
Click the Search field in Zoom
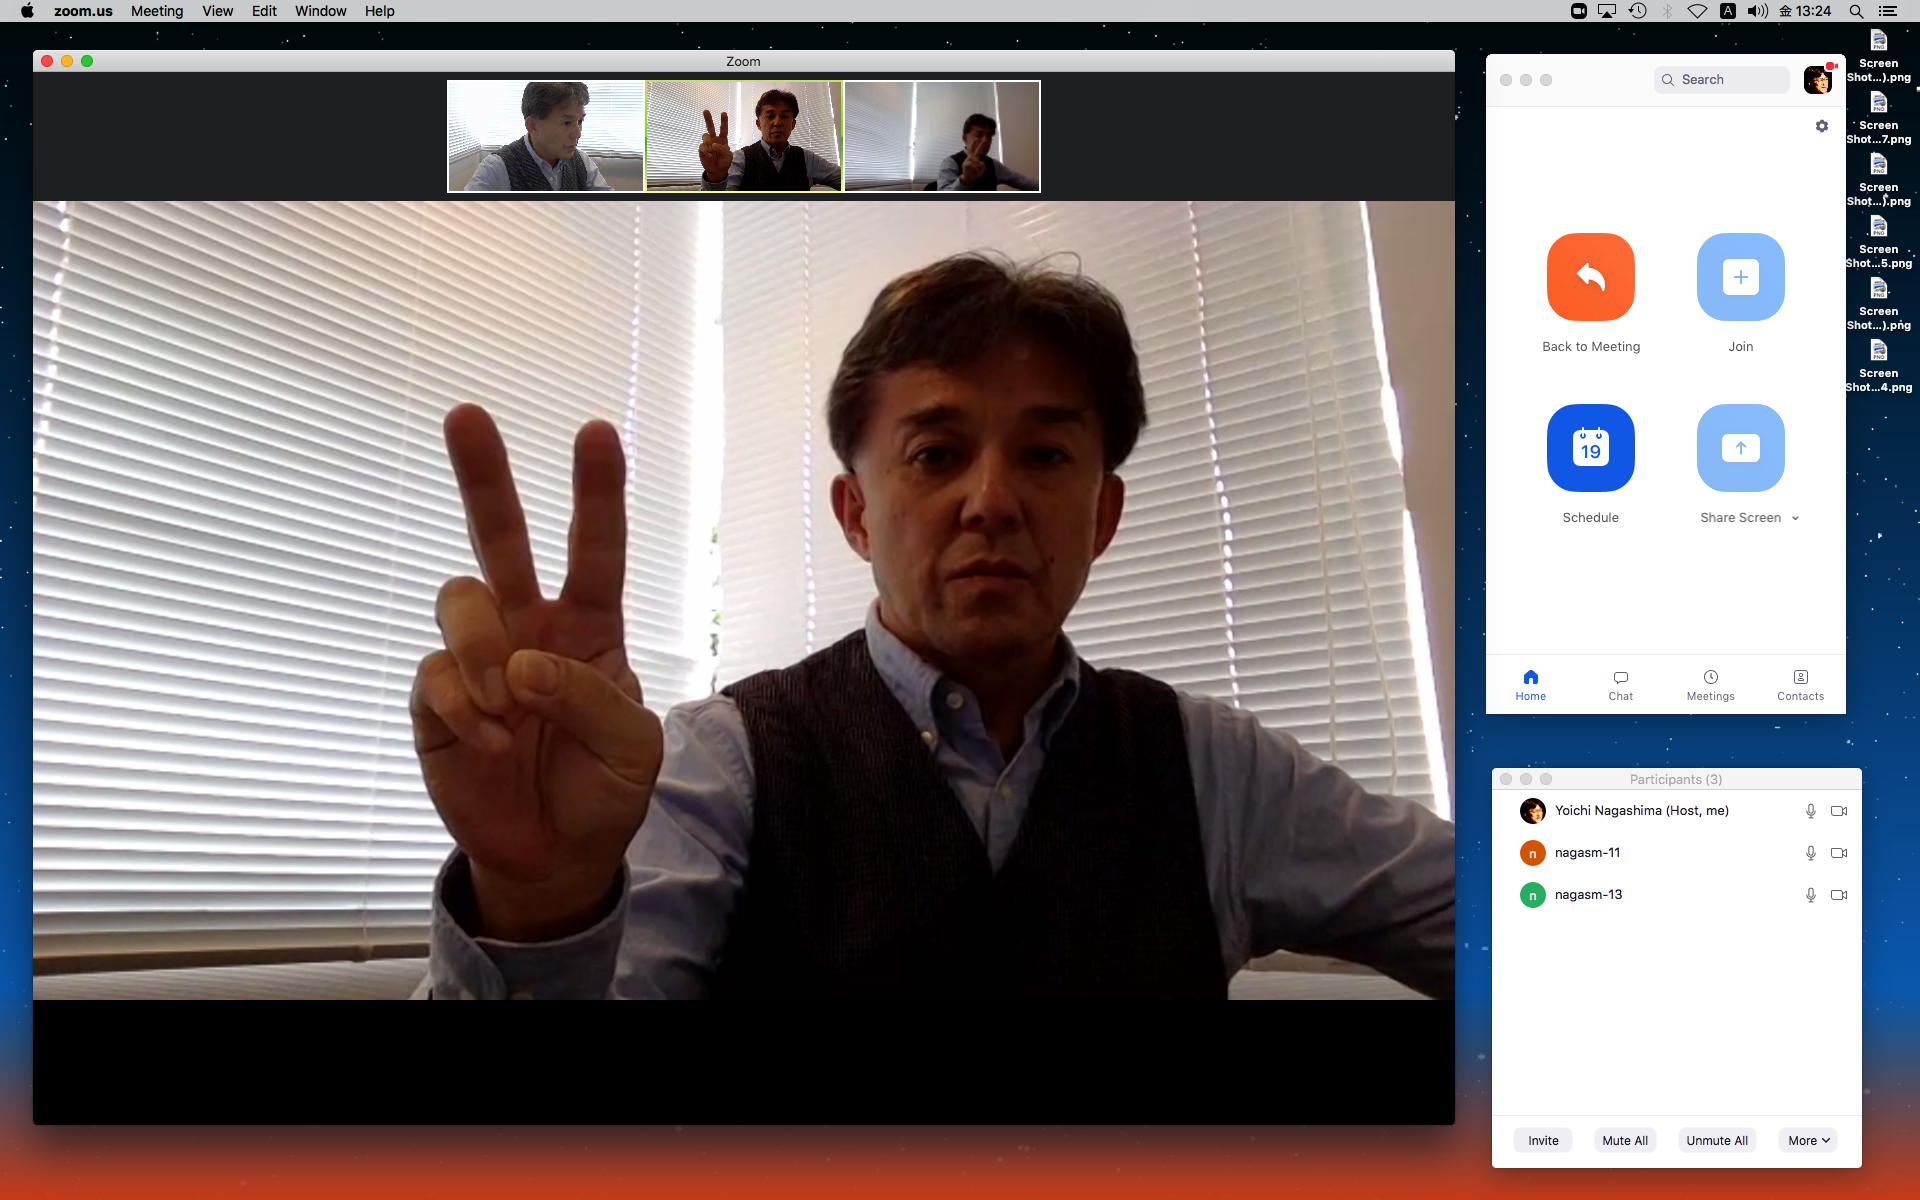[1722, 80]
